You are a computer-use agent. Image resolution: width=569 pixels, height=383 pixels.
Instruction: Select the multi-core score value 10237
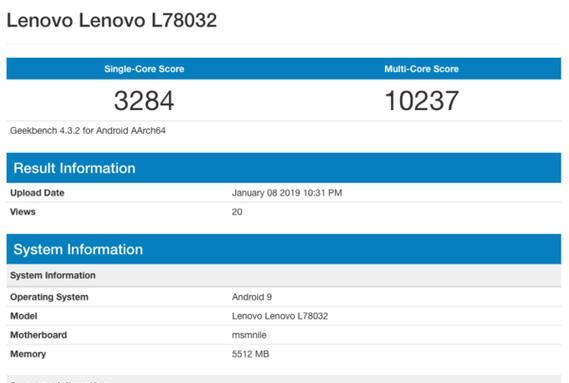click(x=422, y=101)
